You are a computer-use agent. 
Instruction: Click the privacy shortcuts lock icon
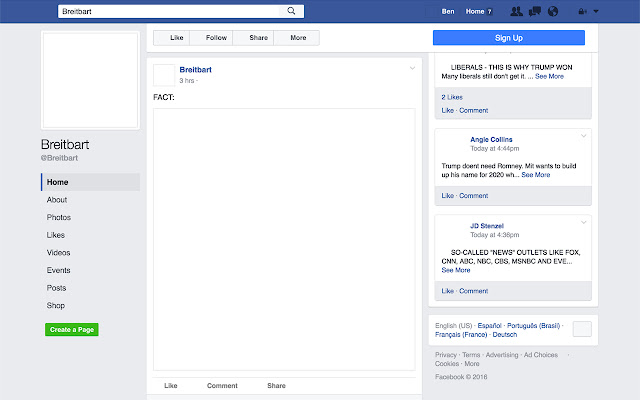point(580,12)
